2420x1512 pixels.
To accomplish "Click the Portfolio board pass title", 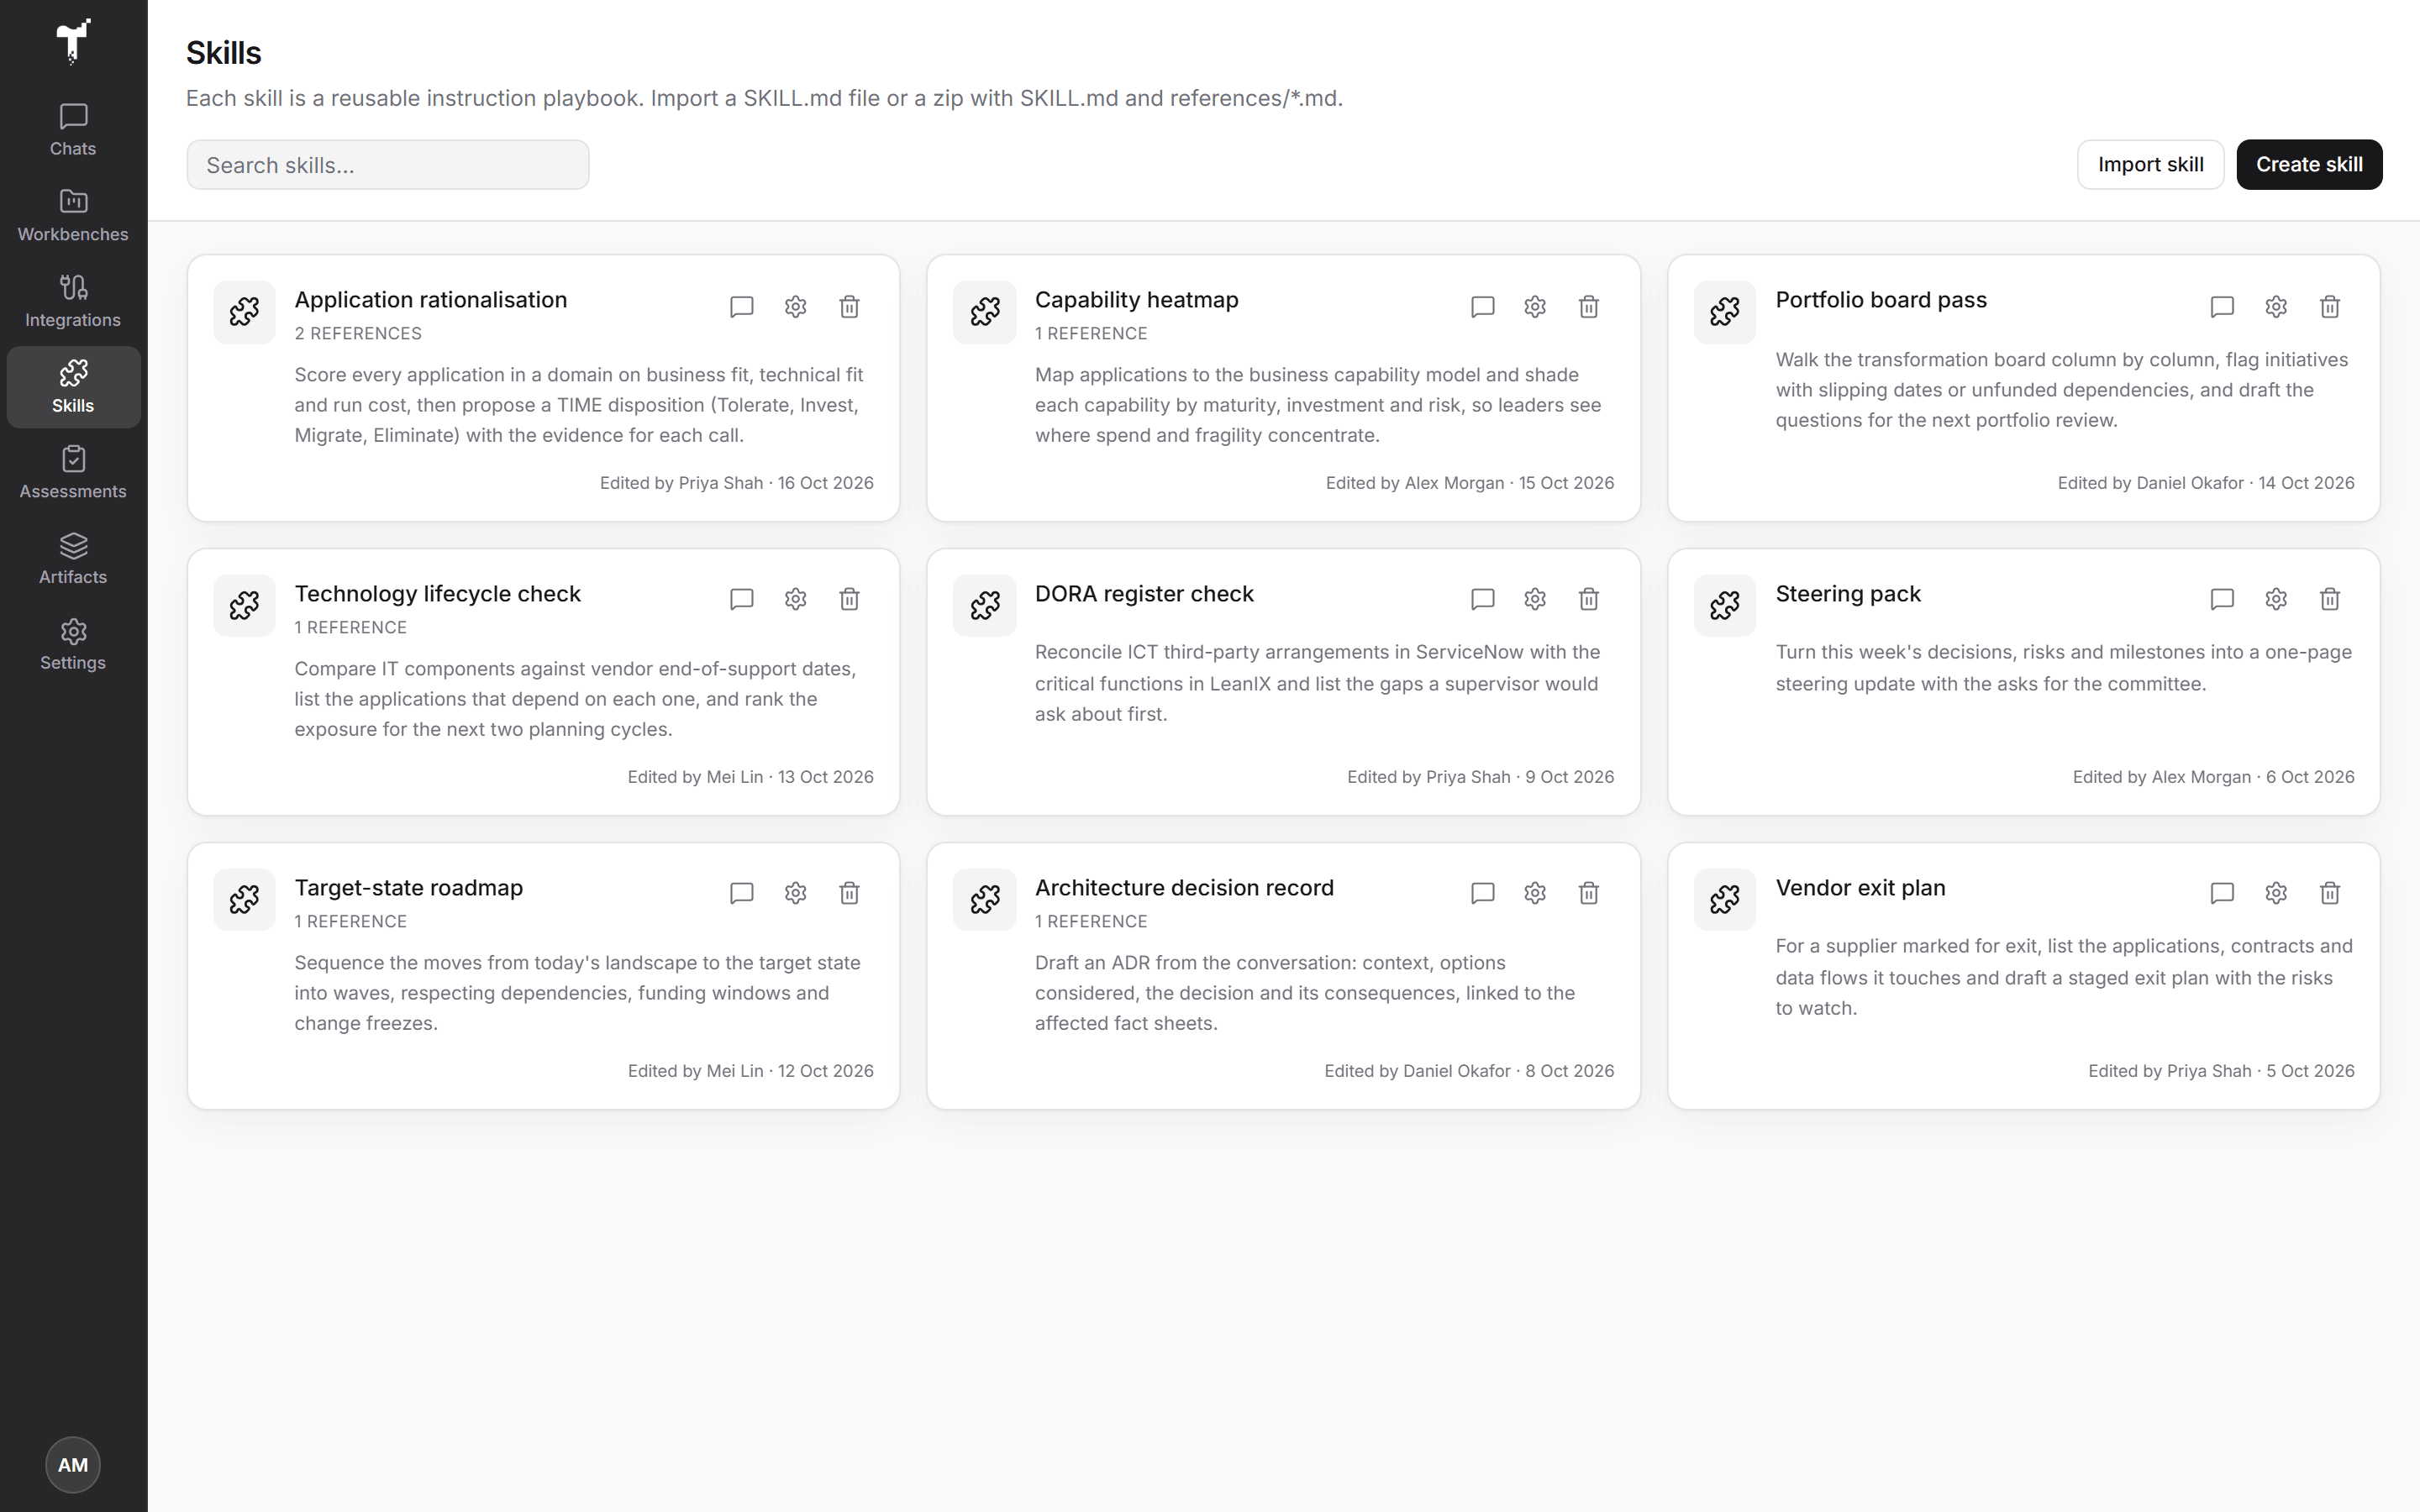I will 1881,300.
